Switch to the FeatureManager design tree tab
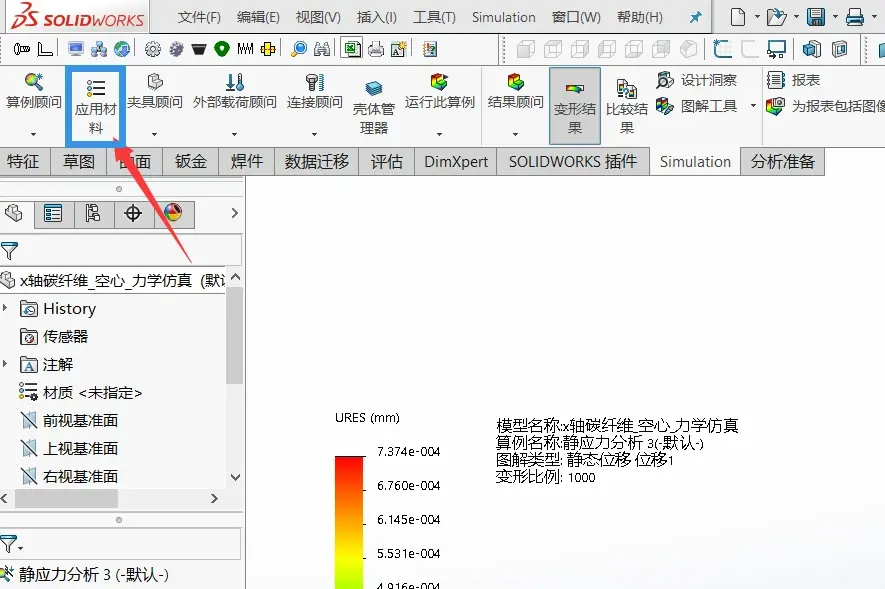Viewport: 885px width, 589px height. [14, 214]
